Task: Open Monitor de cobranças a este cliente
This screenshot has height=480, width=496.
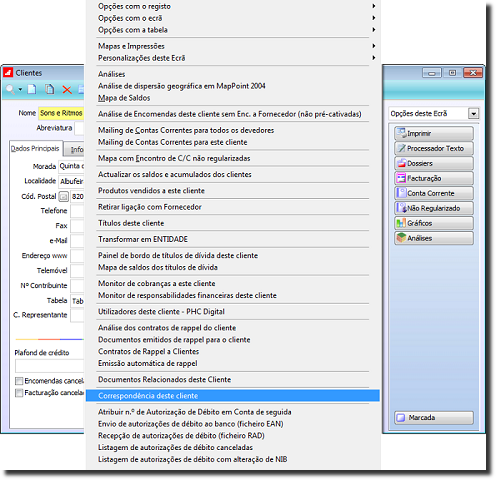Action: pos(233,283)
